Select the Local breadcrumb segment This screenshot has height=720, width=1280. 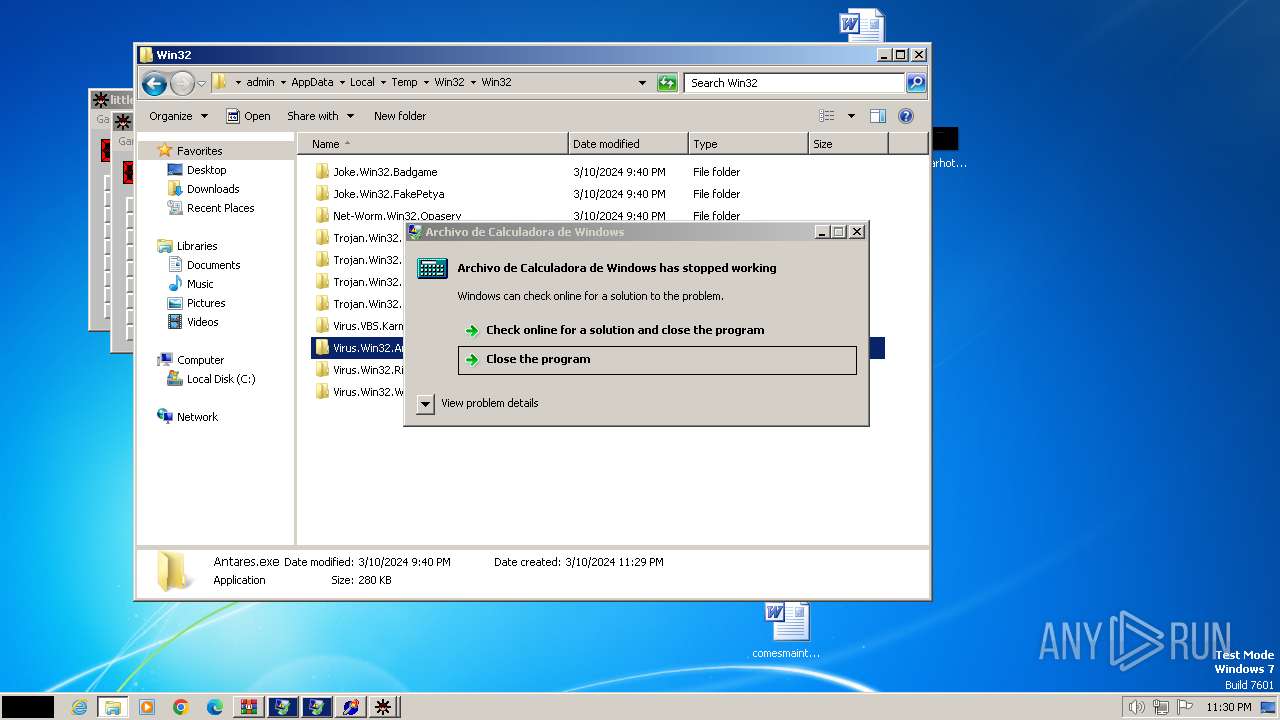[x=362, y=82]
